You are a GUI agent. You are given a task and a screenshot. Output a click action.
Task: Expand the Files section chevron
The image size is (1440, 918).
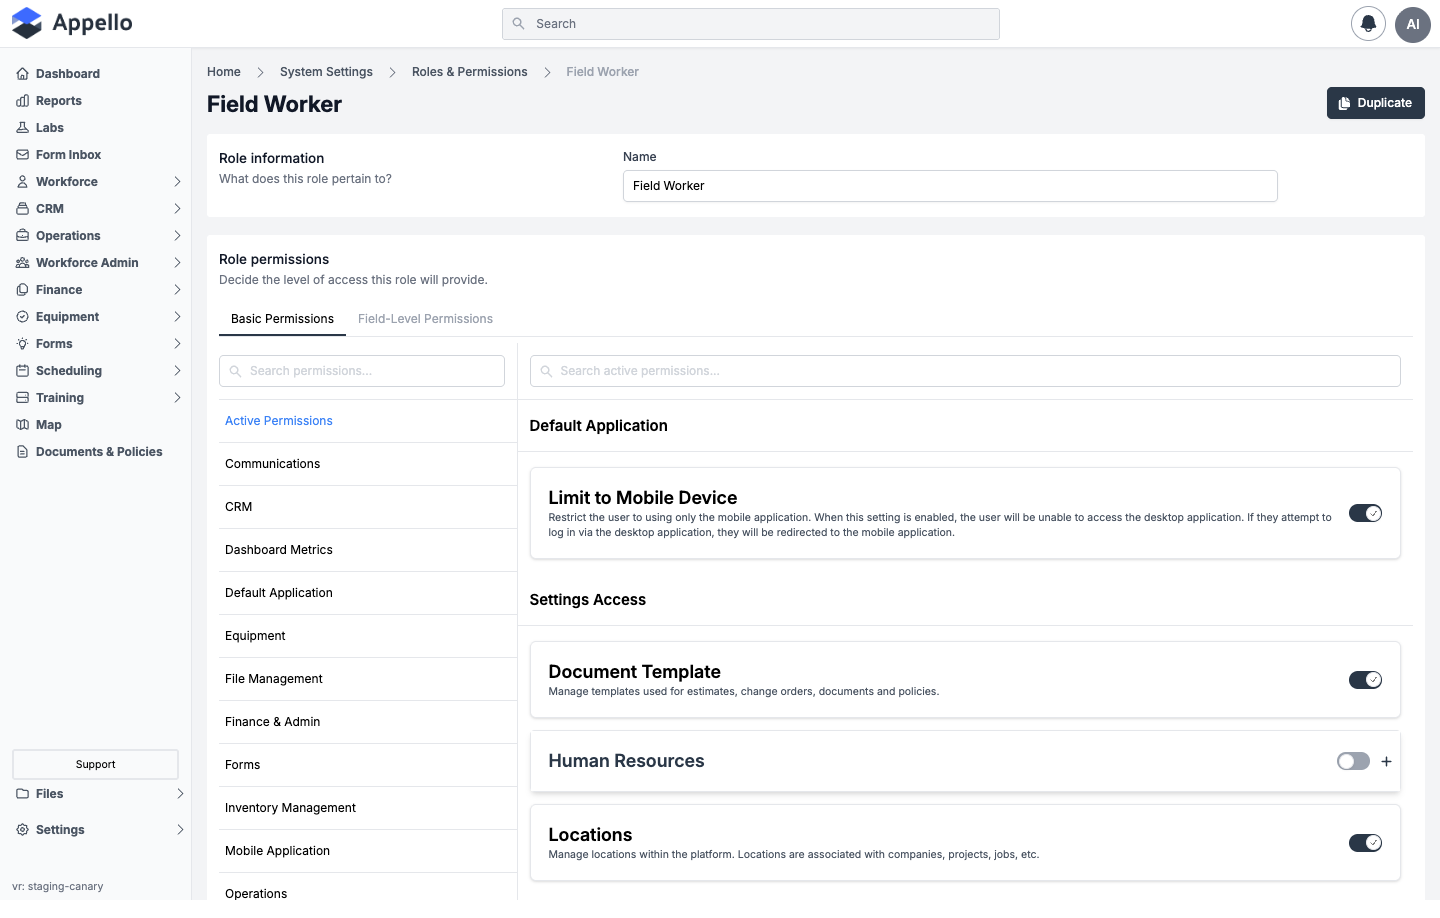180,794
